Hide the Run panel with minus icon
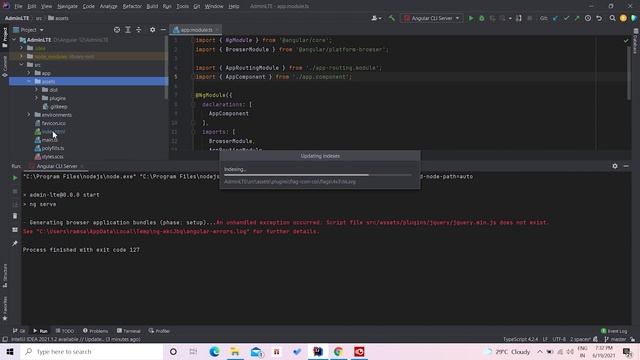This screenshot has width=640, height=360. [626, 166]
